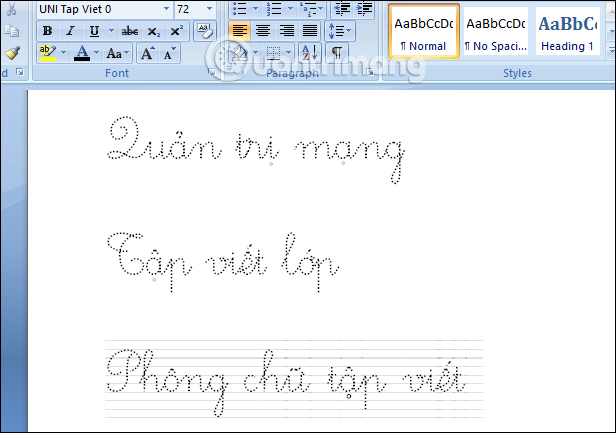Apply the font color button
Image resolution: width=616 pixels, height=433 pixels.
82,53
